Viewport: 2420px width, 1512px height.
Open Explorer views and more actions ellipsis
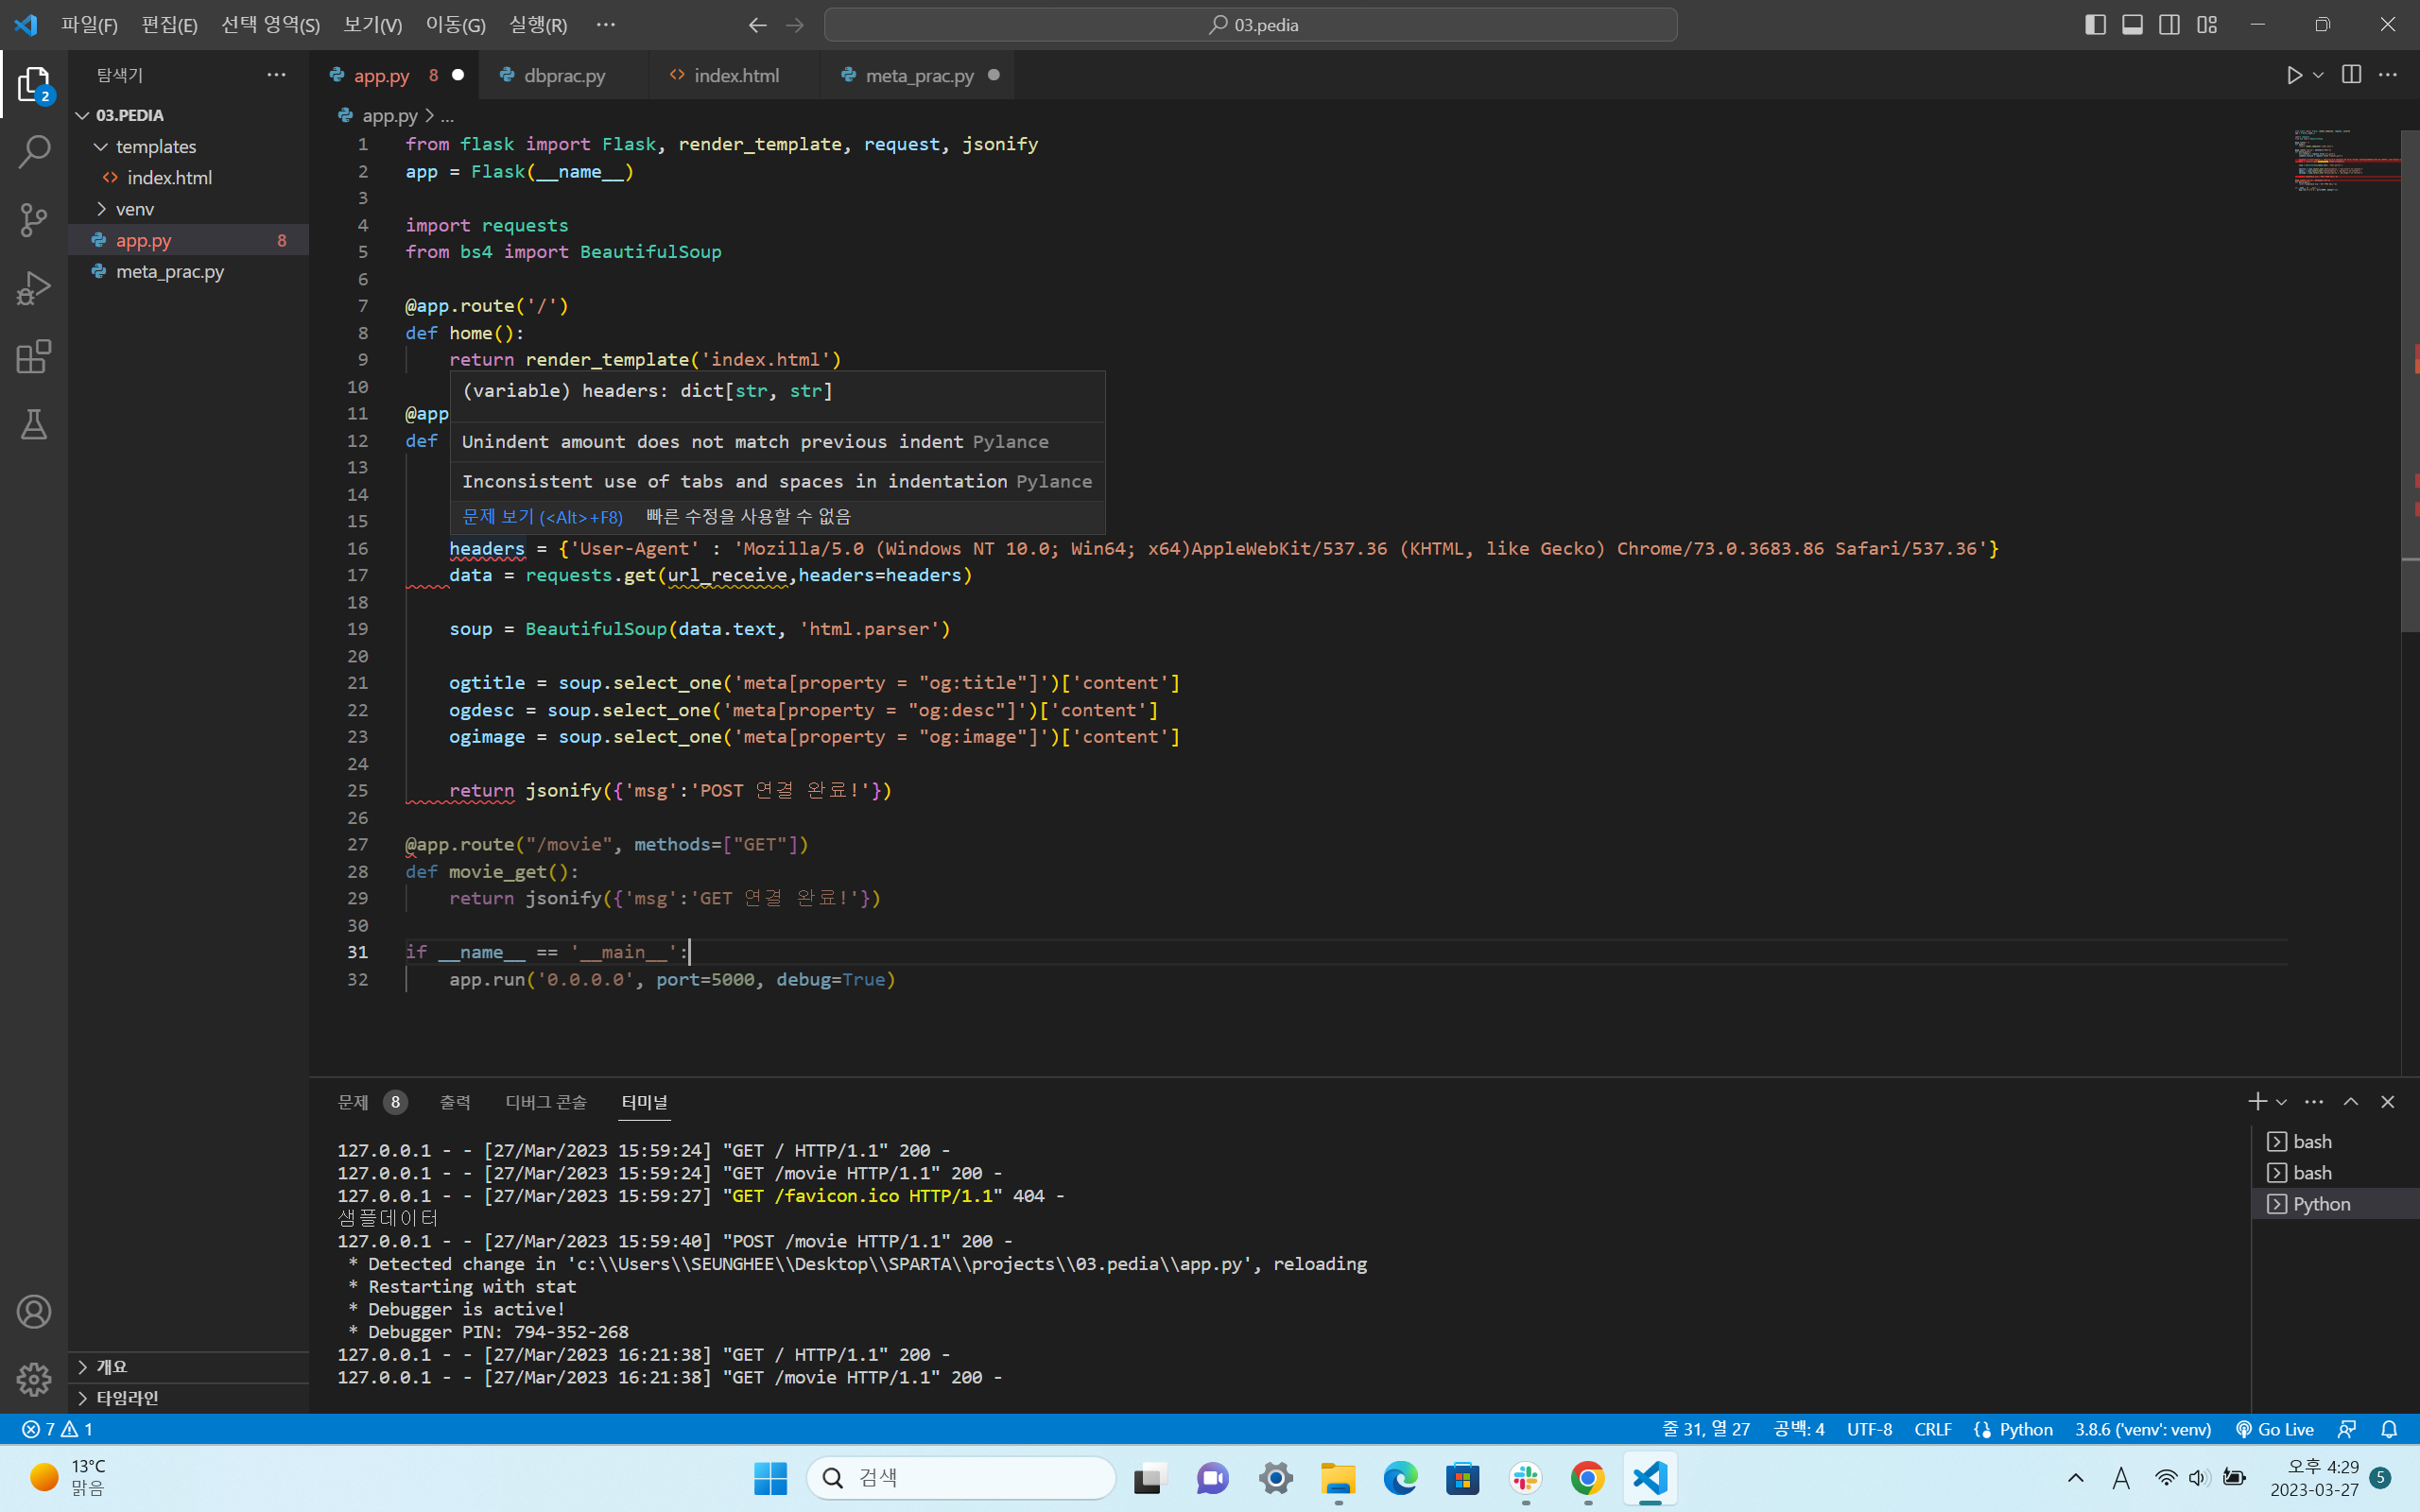(276, 75)
